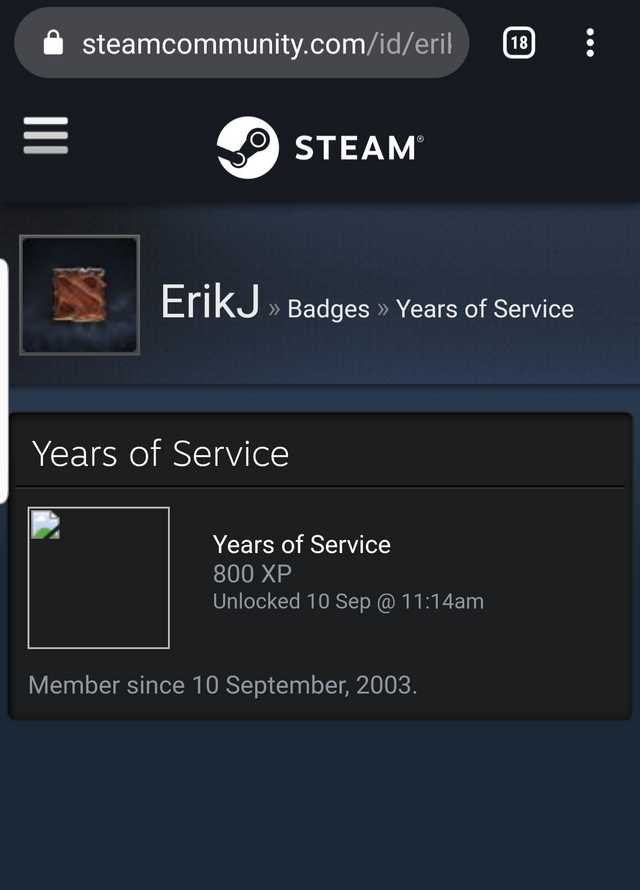The width and height of the screenshot is (640, 890).
Task: Click the Steam logo icon
Action: coord(248,148)
